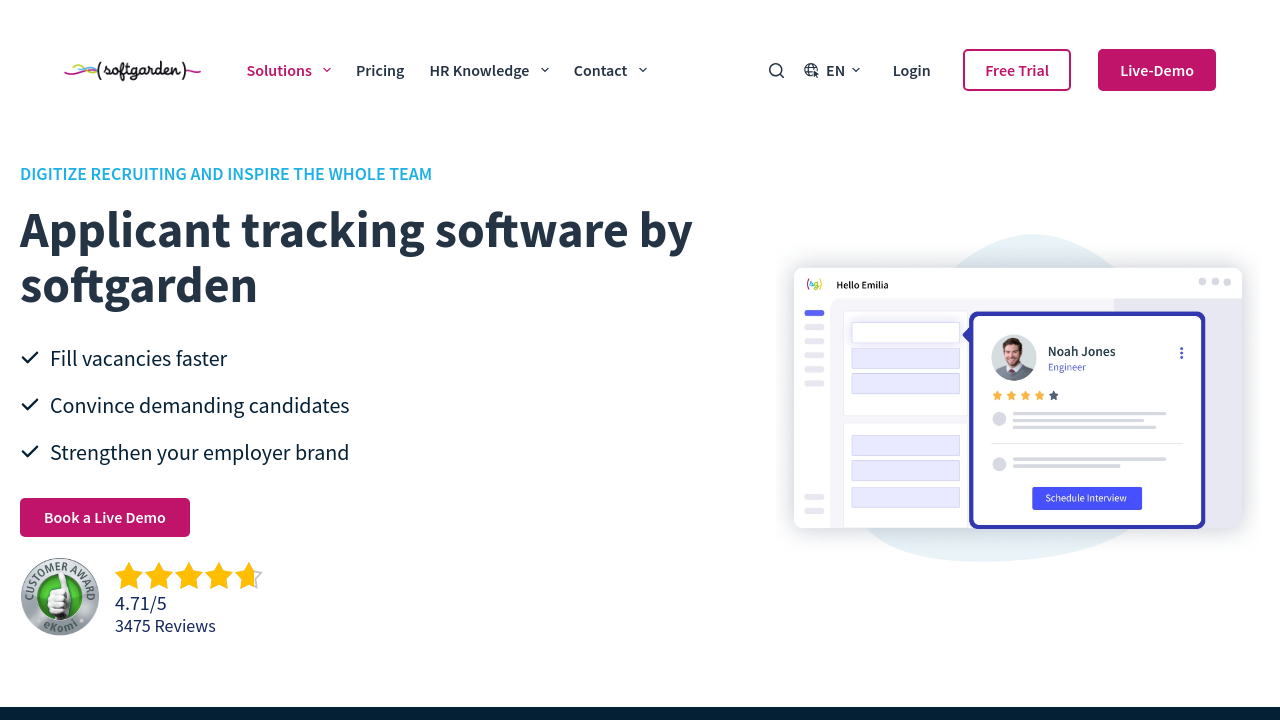Image resolution: width=1280 pixels, height=720 pixels.
Task: Click Noah Jones profile avatar
Action: pos(1013,357)
